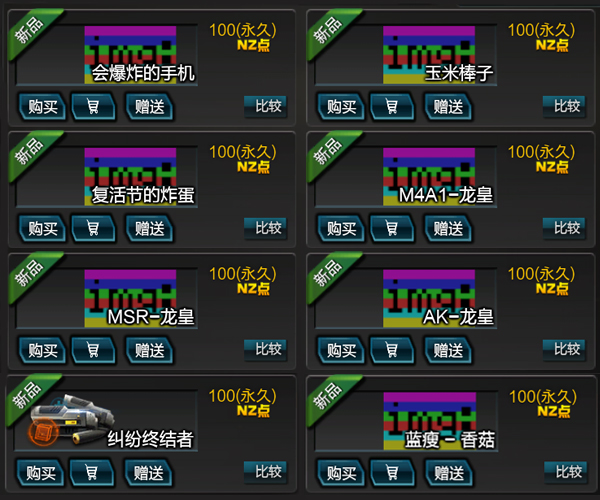The image size is (600, 500).
Task: Gift the 玉米棒子 item
Action: (x=448, y=106)
